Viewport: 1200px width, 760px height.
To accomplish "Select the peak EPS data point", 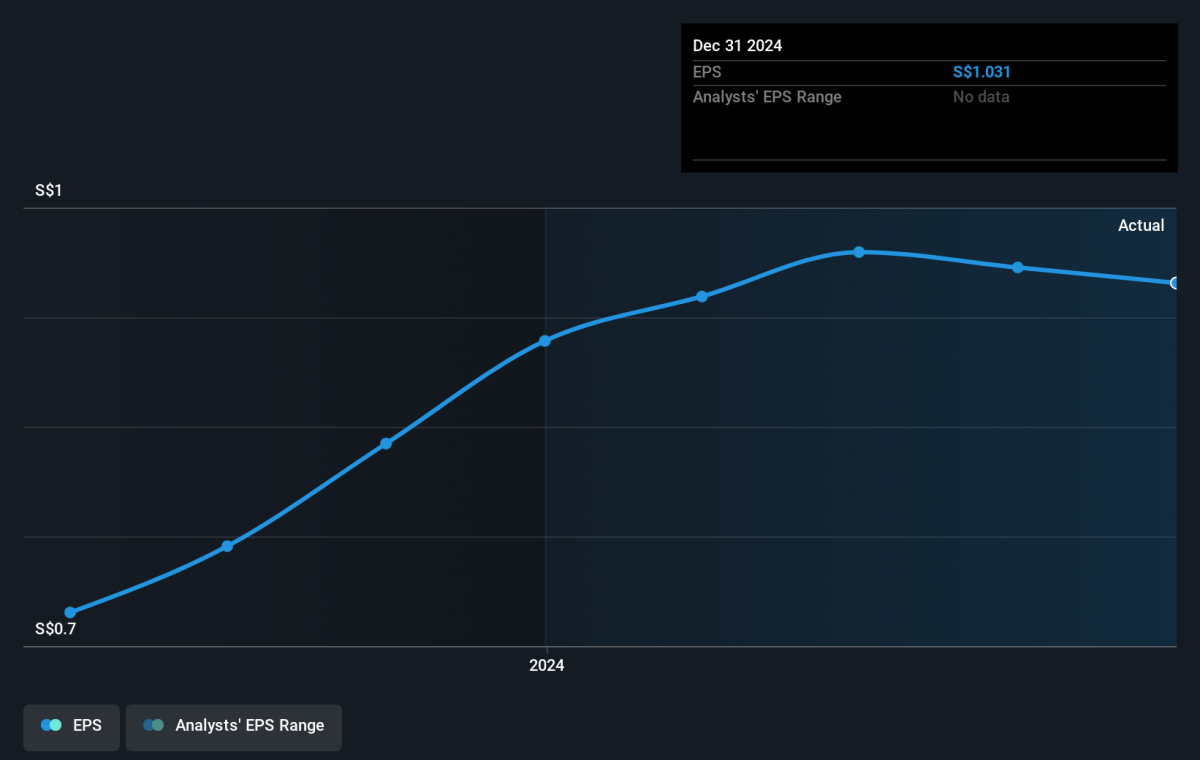I will [x=859, y=252].
